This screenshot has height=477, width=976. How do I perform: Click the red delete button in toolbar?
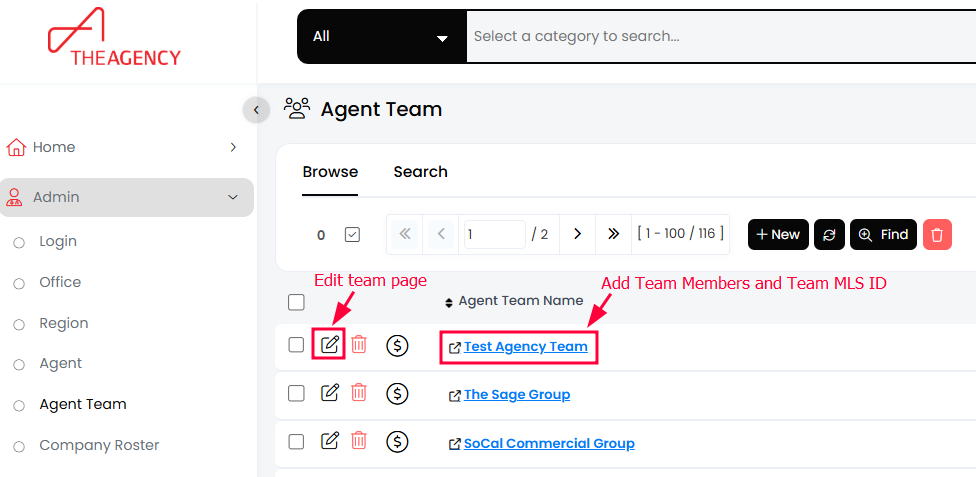[x=937, y=234]
